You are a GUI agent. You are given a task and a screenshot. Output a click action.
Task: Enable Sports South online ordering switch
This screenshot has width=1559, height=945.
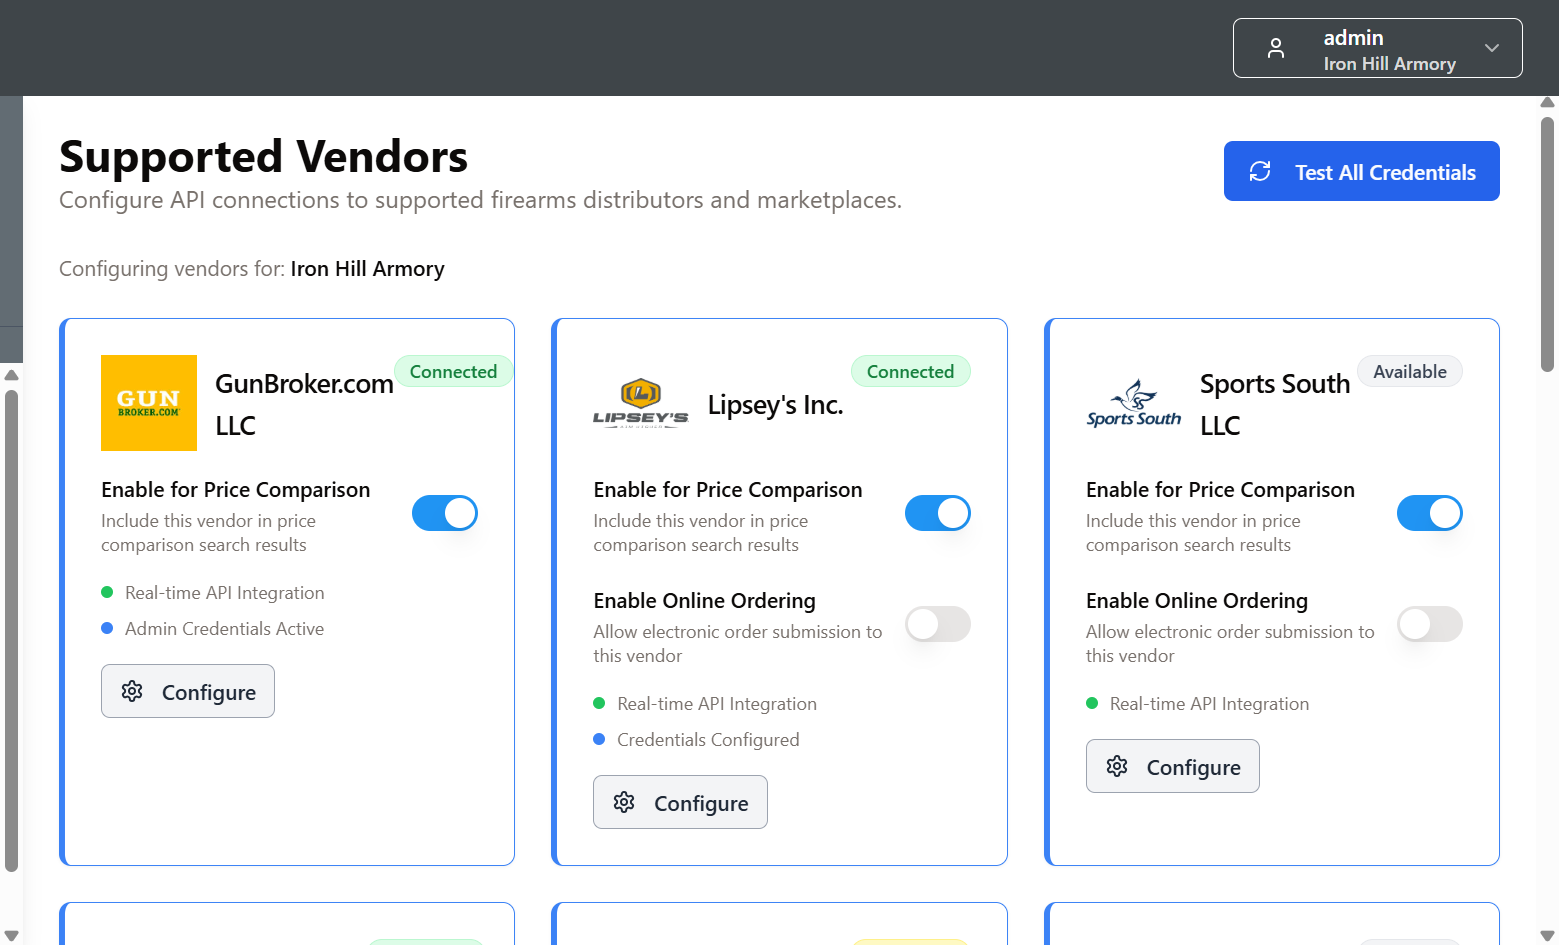pos(1430,624)
